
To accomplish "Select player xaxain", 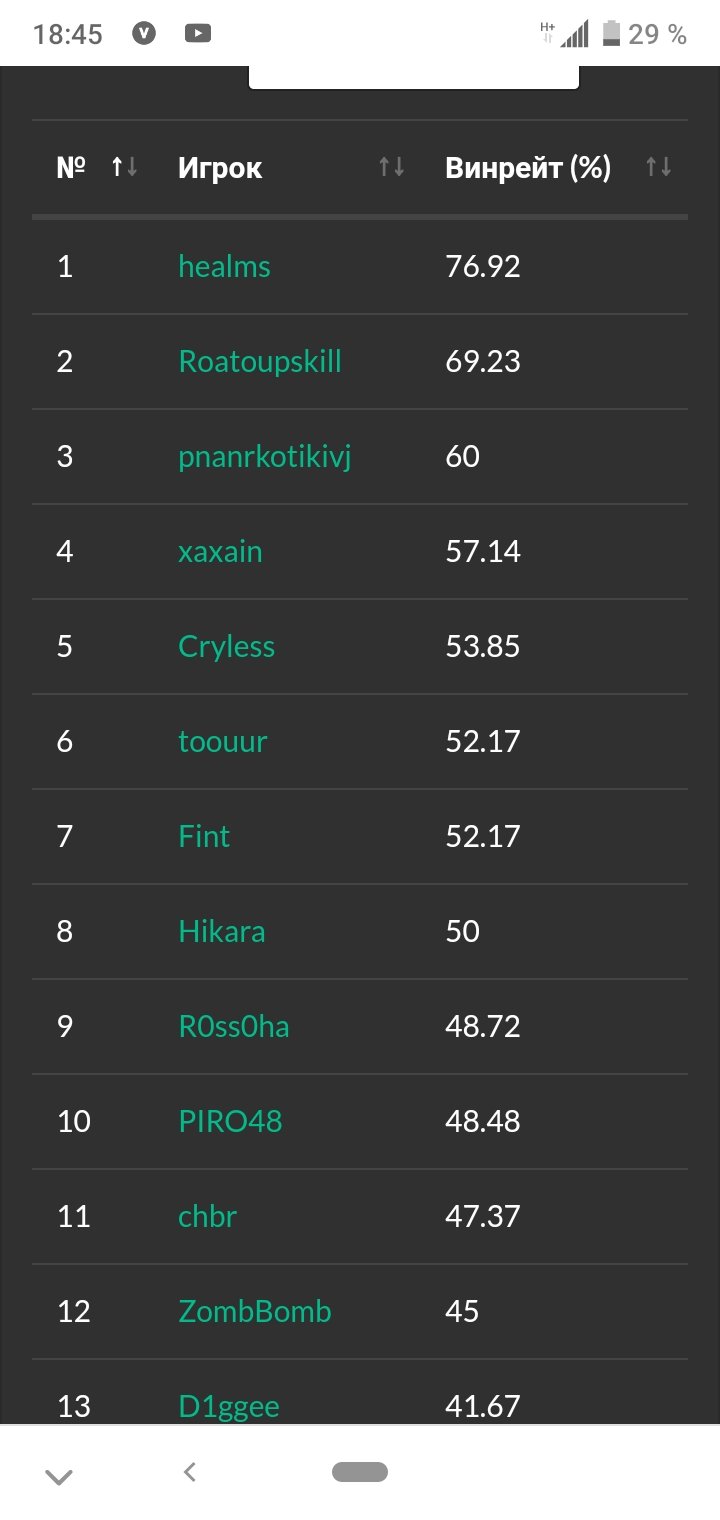I will click(x=220, y=551).
